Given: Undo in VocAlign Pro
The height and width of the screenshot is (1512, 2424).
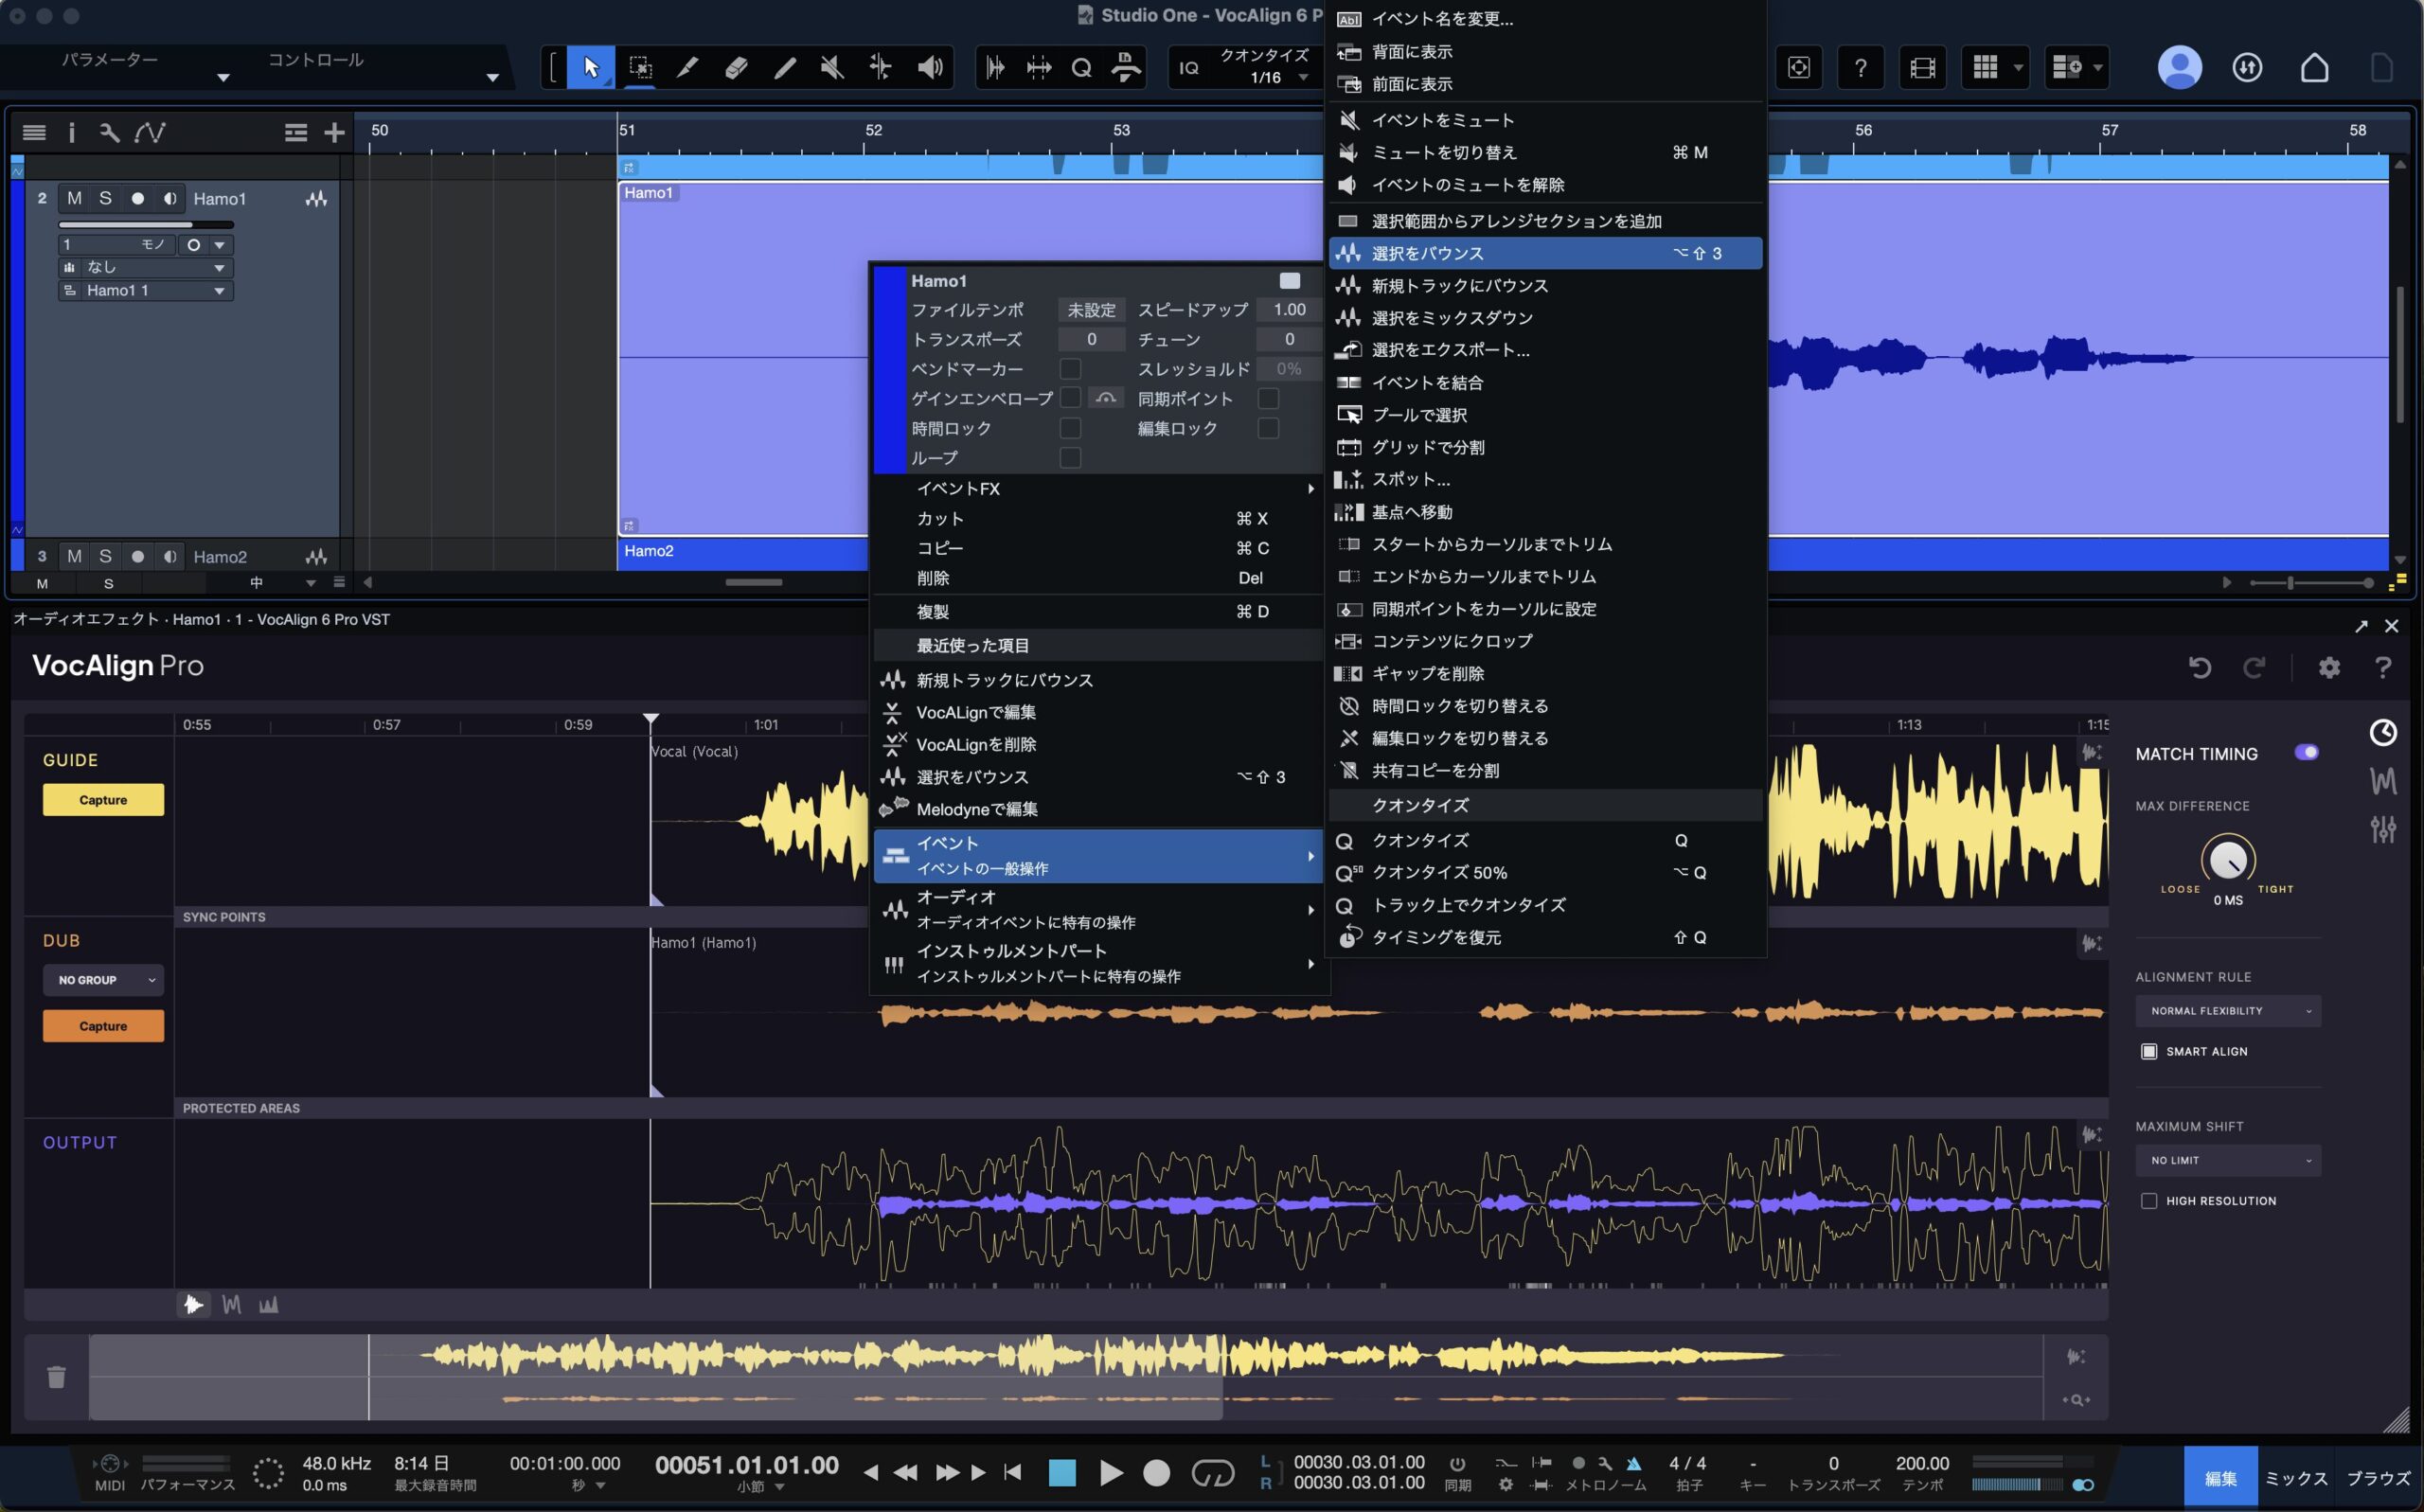Looking at the screenshot, I should click(2199, 667).
